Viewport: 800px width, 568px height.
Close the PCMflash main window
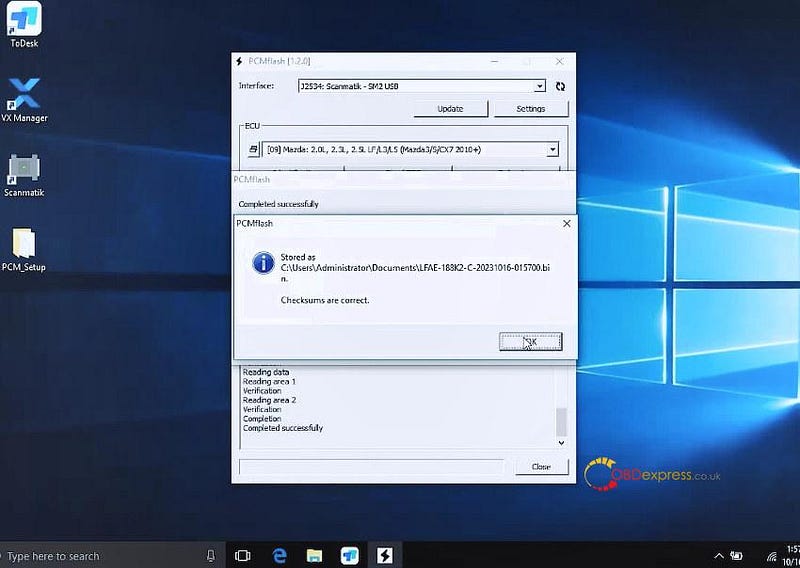560,61
